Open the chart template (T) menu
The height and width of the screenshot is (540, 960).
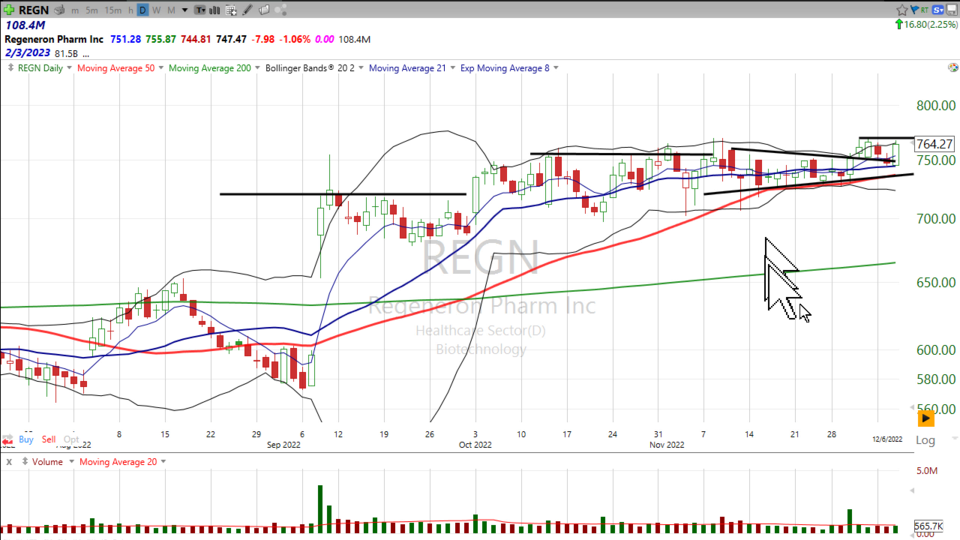click(x=200, y=10)
